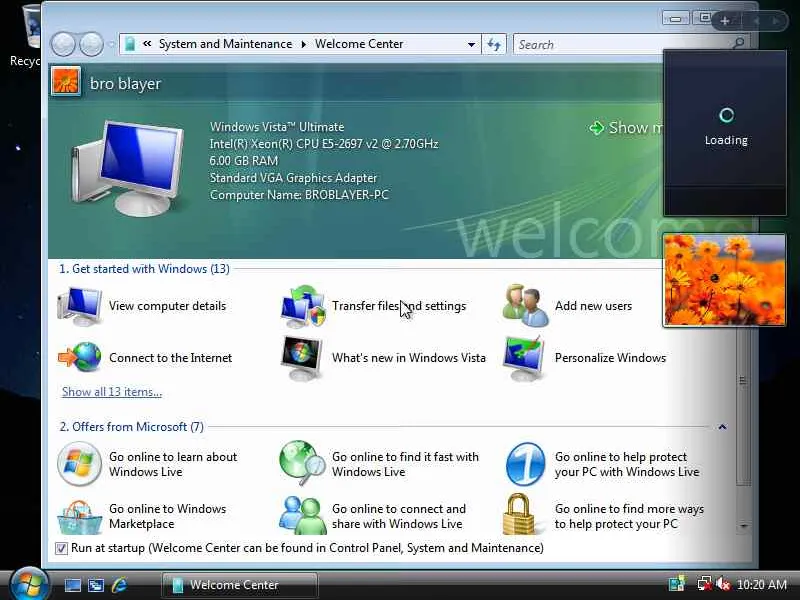
Task: Open Transfer files and settings icon
Action: tap(303, 306)
